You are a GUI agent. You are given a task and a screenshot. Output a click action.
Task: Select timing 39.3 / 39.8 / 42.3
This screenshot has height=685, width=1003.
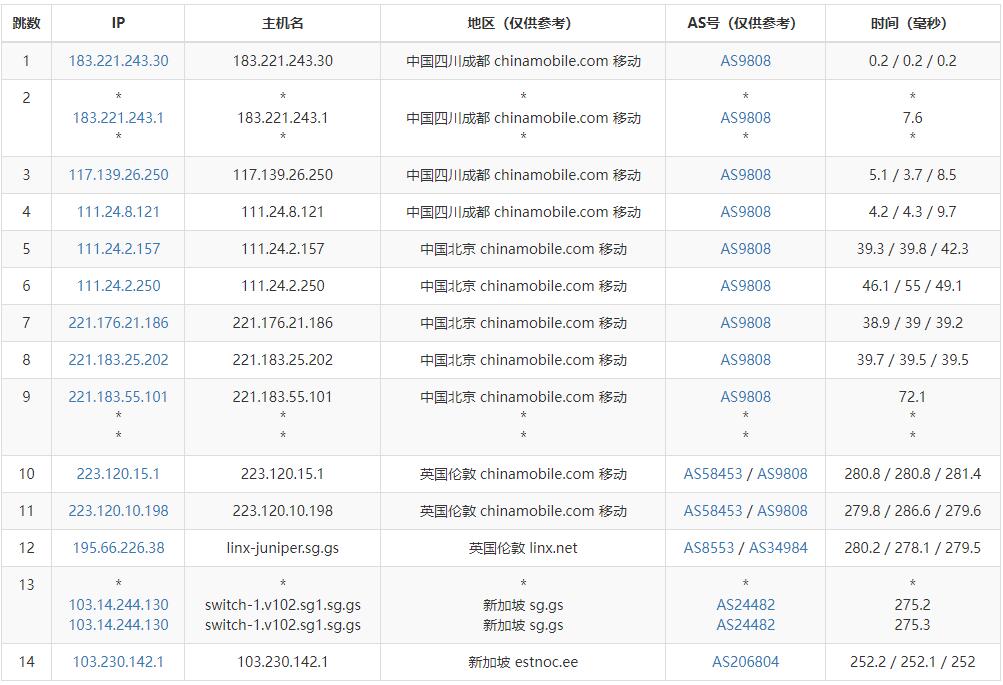click(x=912, y=249)
